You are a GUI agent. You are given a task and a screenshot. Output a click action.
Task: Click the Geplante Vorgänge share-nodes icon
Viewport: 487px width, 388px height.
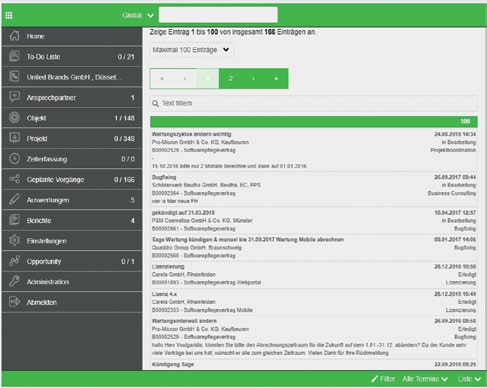pos(14,179)
